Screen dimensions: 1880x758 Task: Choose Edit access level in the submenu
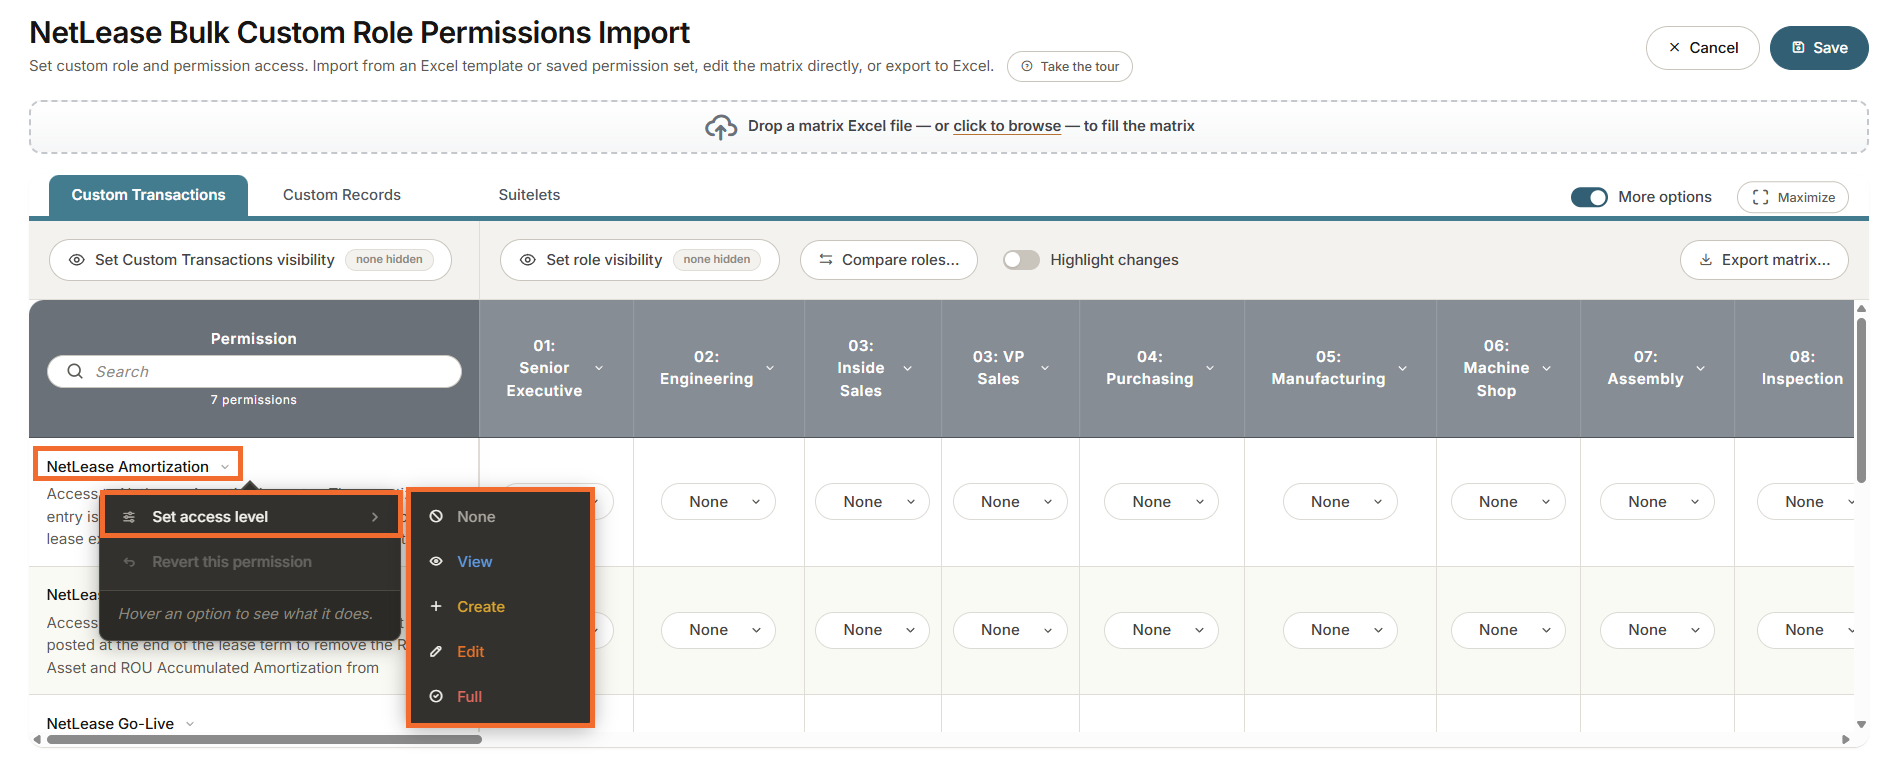[x=500, y=652]
